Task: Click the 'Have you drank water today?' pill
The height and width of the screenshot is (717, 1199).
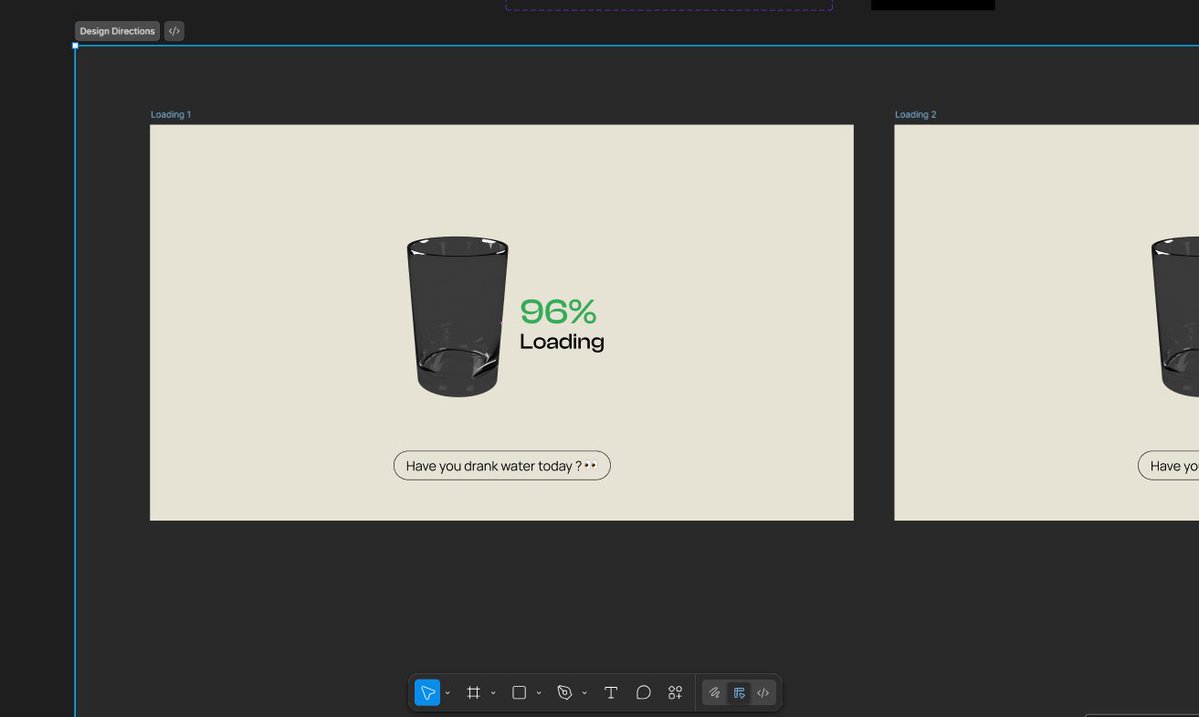Action: [502, 466]
